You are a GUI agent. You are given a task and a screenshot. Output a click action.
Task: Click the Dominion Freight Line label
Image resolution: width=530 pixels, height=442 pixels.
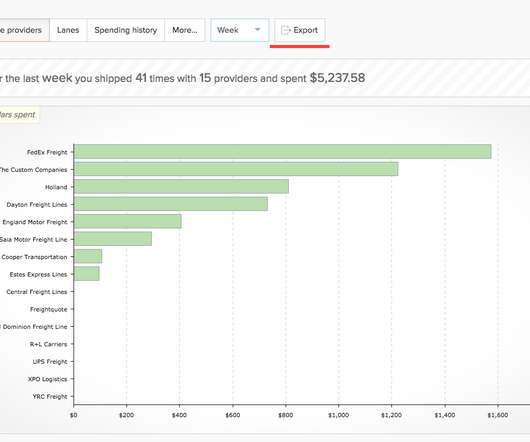(34, 327)
